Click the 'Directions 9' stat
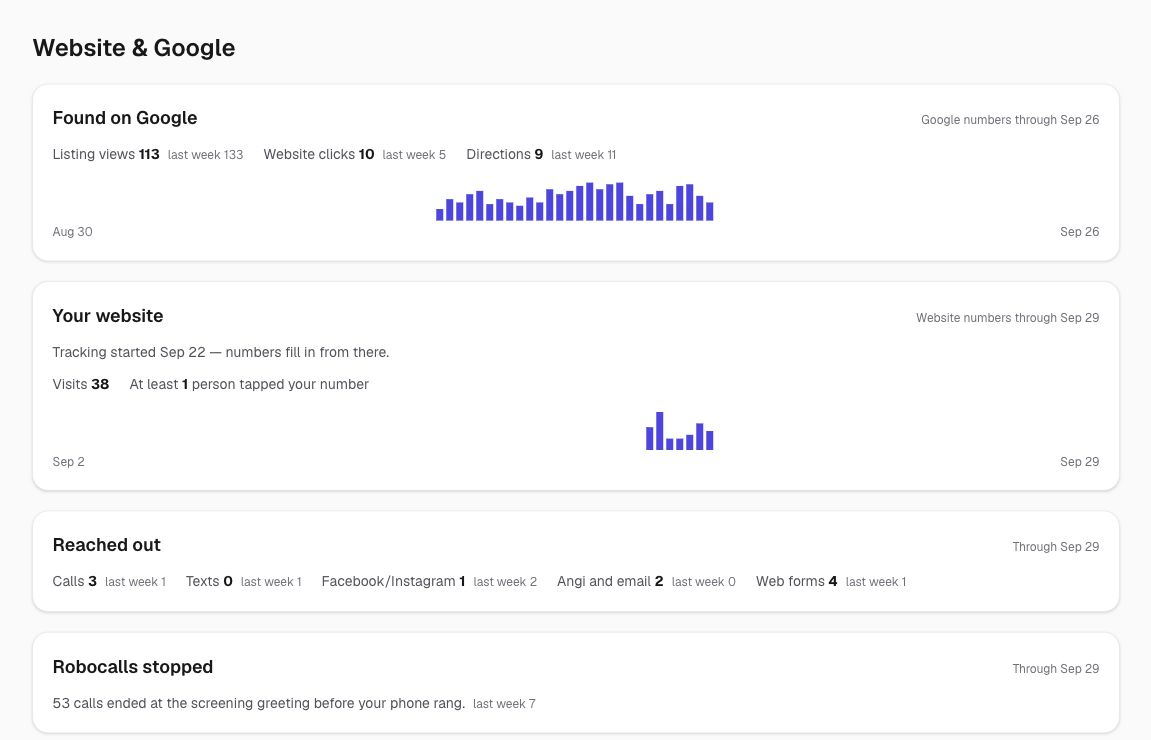Image resolution: width=1151 pixels, height=740 pixels. tap(504, 154)
